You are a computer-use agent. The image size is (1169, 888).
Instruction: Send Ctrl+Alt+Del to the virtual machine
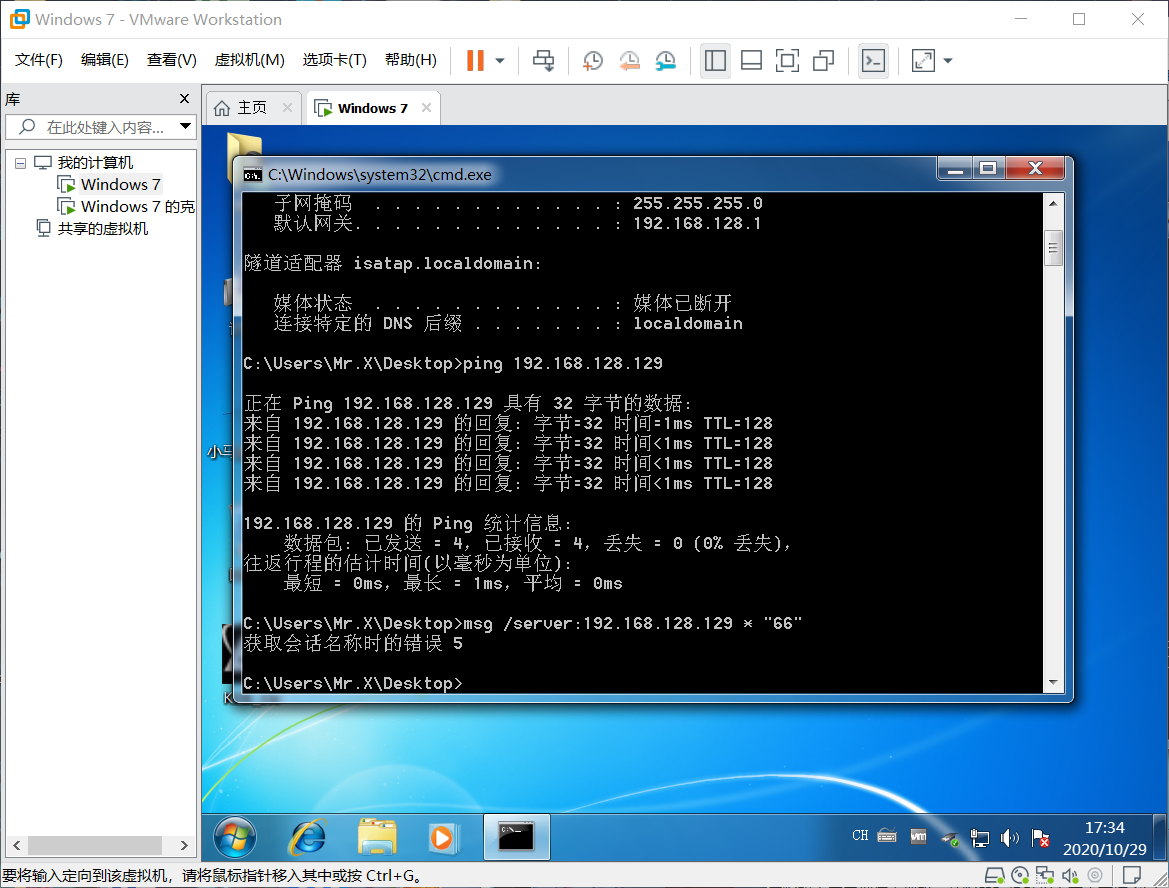pyautogui.click(x=543, y=60)
